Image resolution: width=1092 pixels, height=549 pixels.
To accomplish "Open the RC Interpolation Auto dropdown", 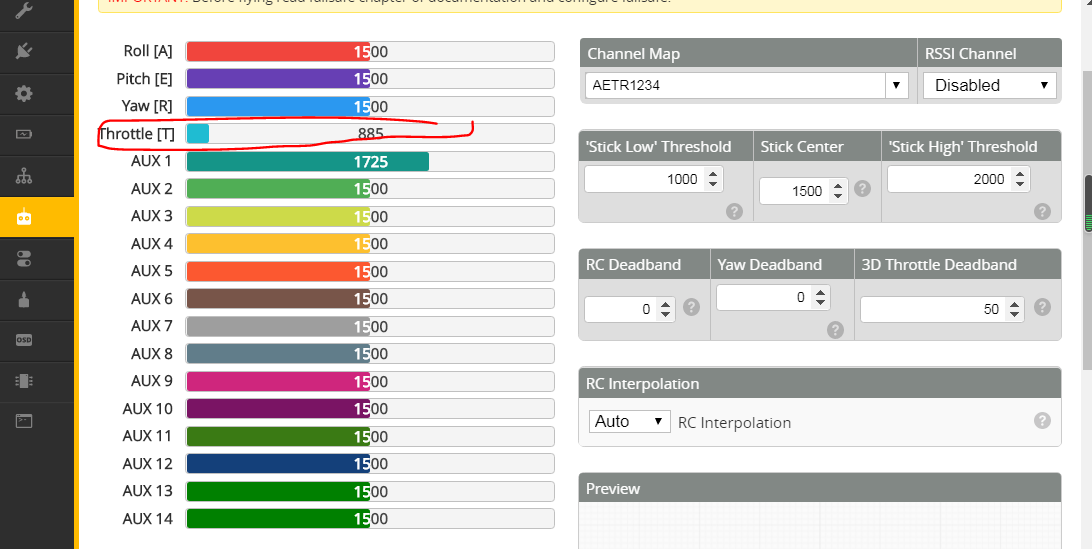I will click(630, 422).
